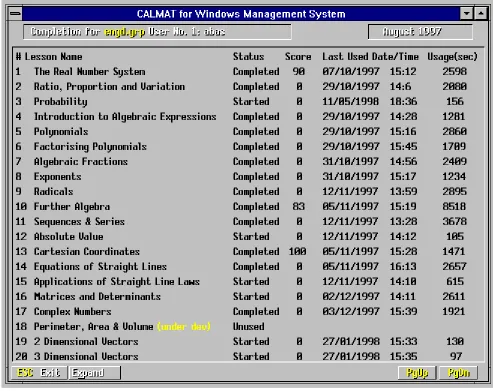Click usage value 2598
493x391 pixels.
(454, 72)
